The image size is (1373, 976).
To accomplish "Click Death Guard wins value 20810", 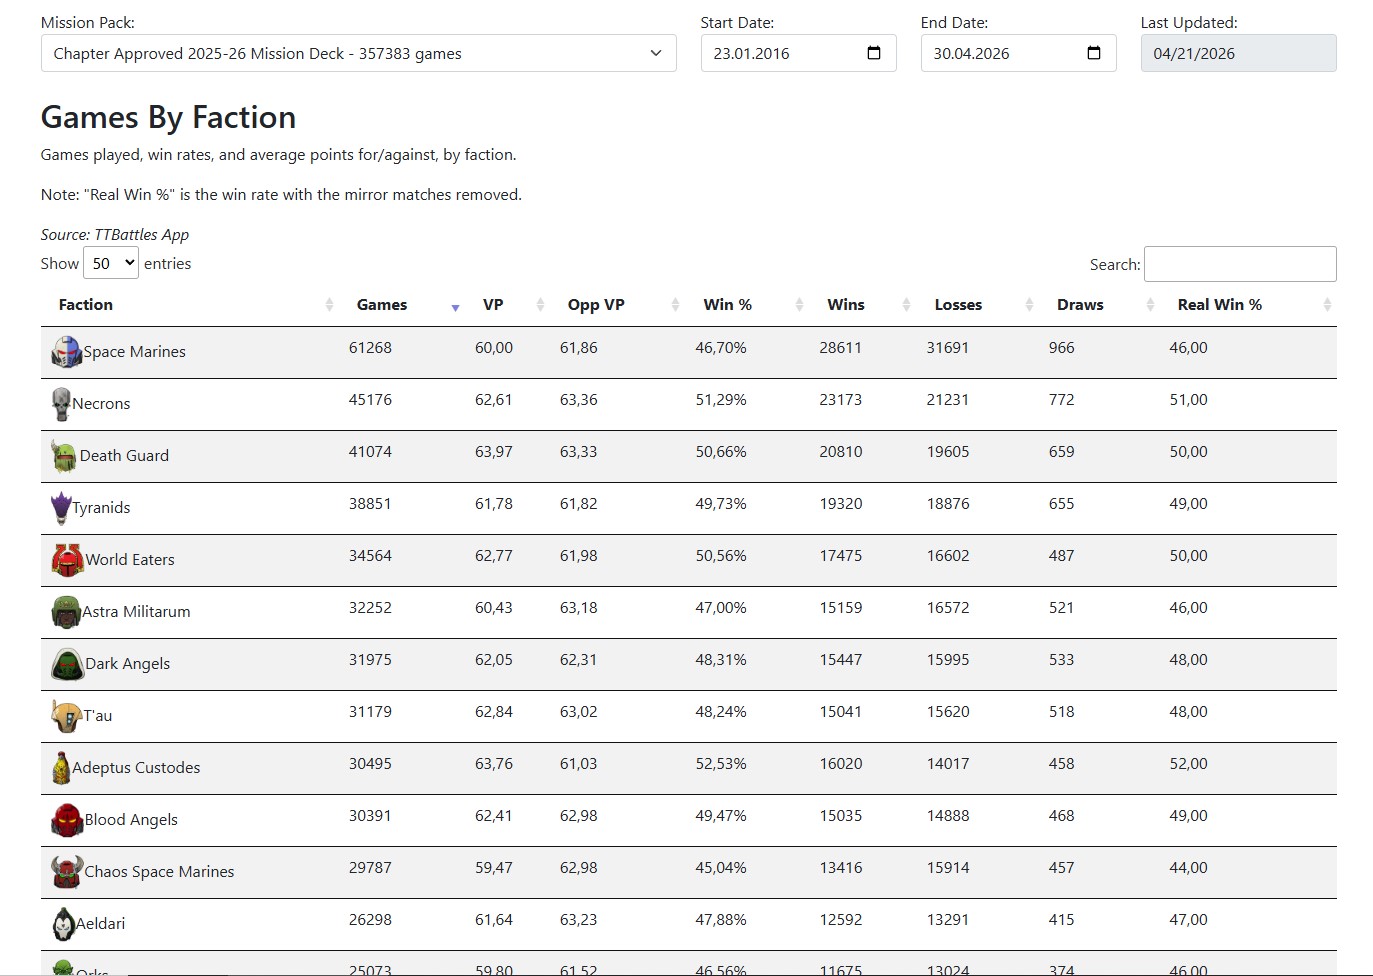I will [841, 452].
